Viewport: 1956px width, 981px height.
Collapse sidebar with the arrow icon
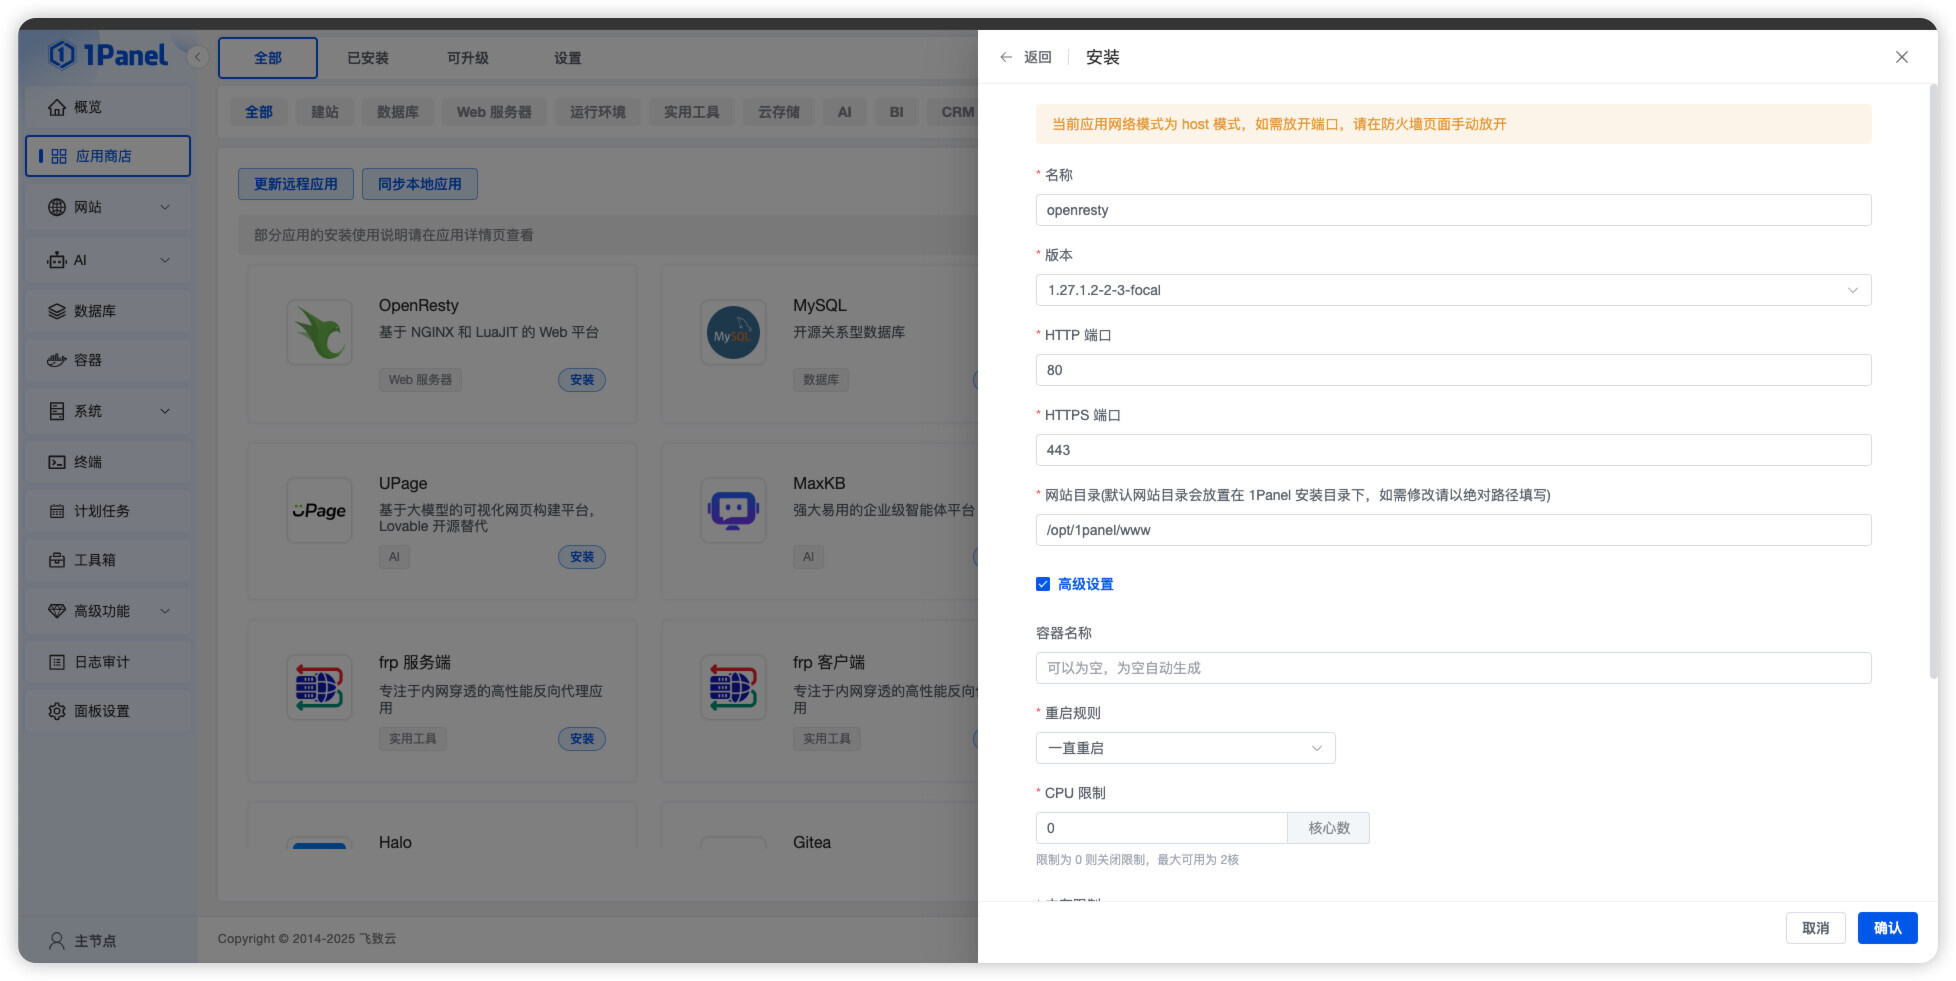click(x=198, y=57)
